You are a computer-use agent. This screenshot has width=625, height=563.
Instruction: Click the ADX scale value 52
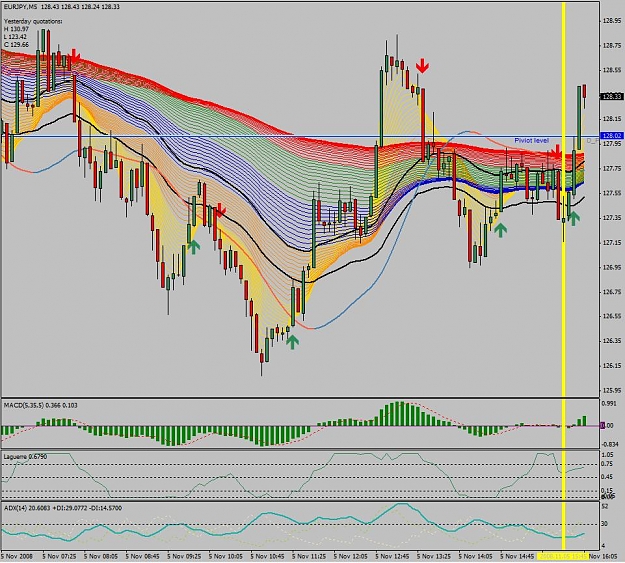pos(605,506)
